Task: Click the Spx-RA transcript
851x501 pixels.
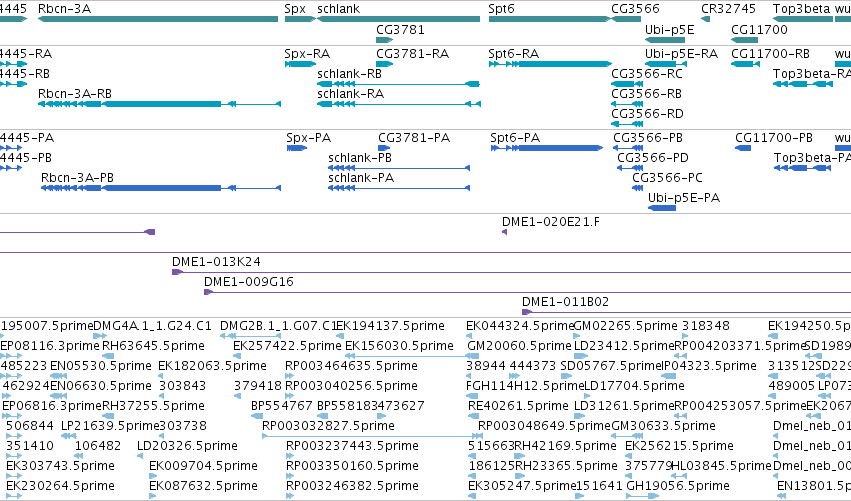Action: [x=300, y=64]
